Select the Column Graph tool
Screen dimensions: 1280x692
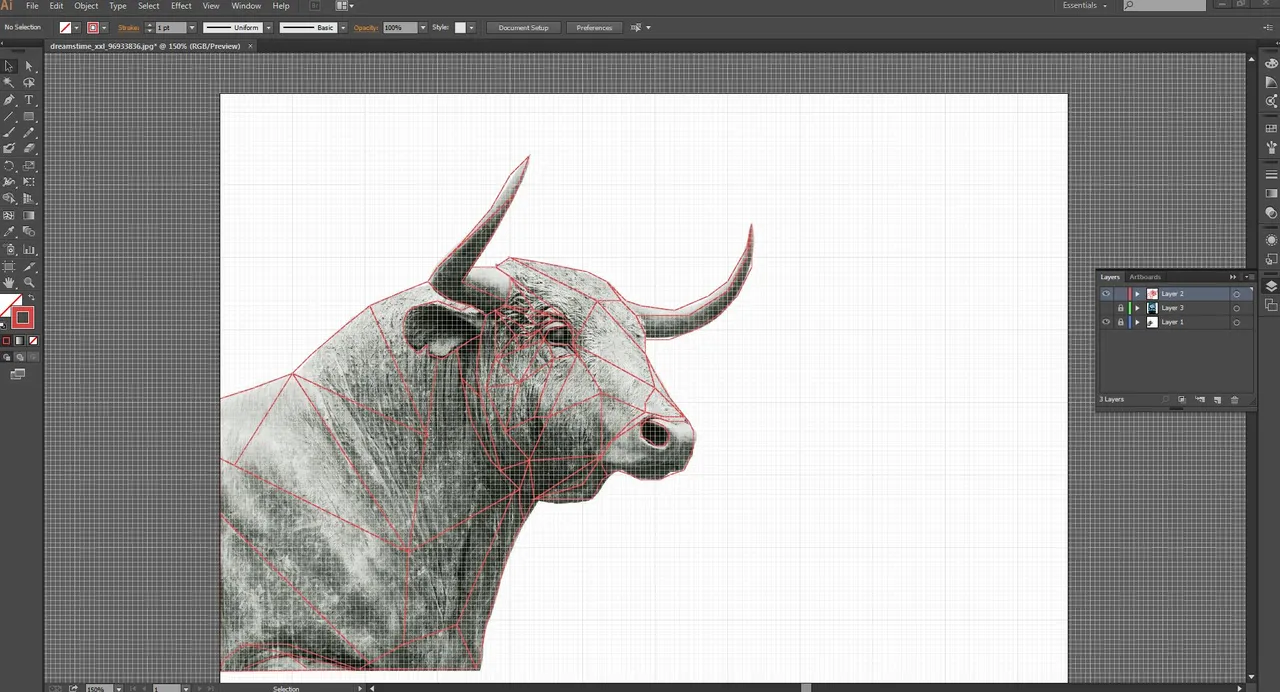pyautogui.click(x=29, y=250)
